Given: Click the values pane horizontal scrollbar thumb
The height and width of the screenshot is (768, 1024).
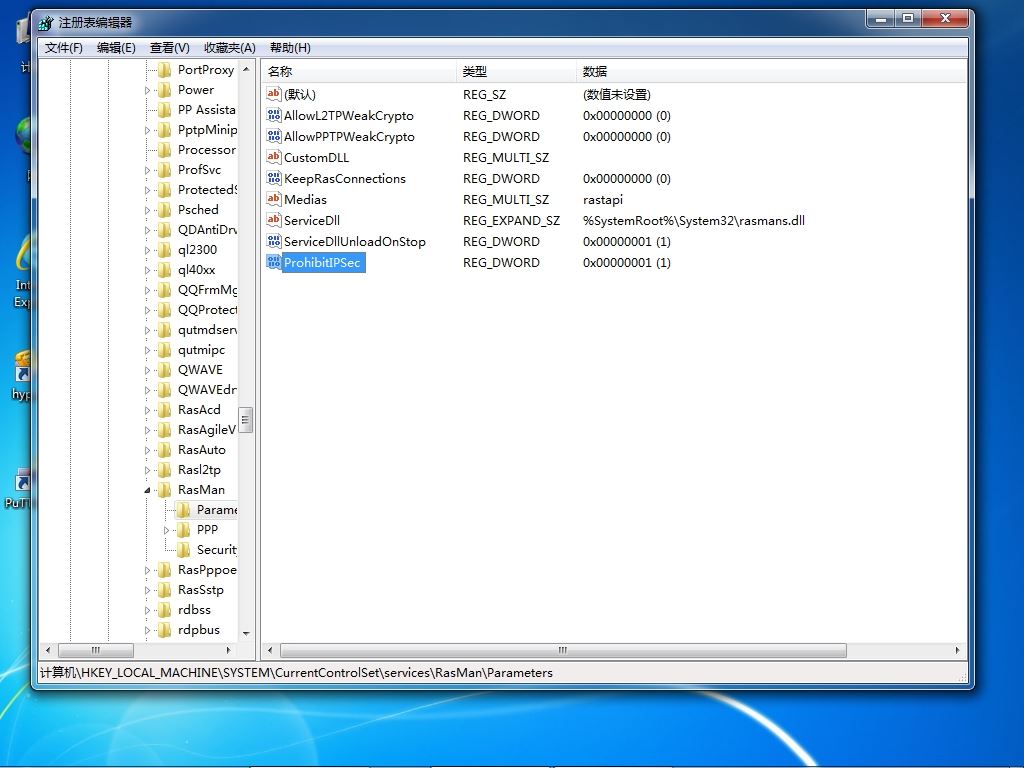Looking at the screenshot, I should pos(563,650).
